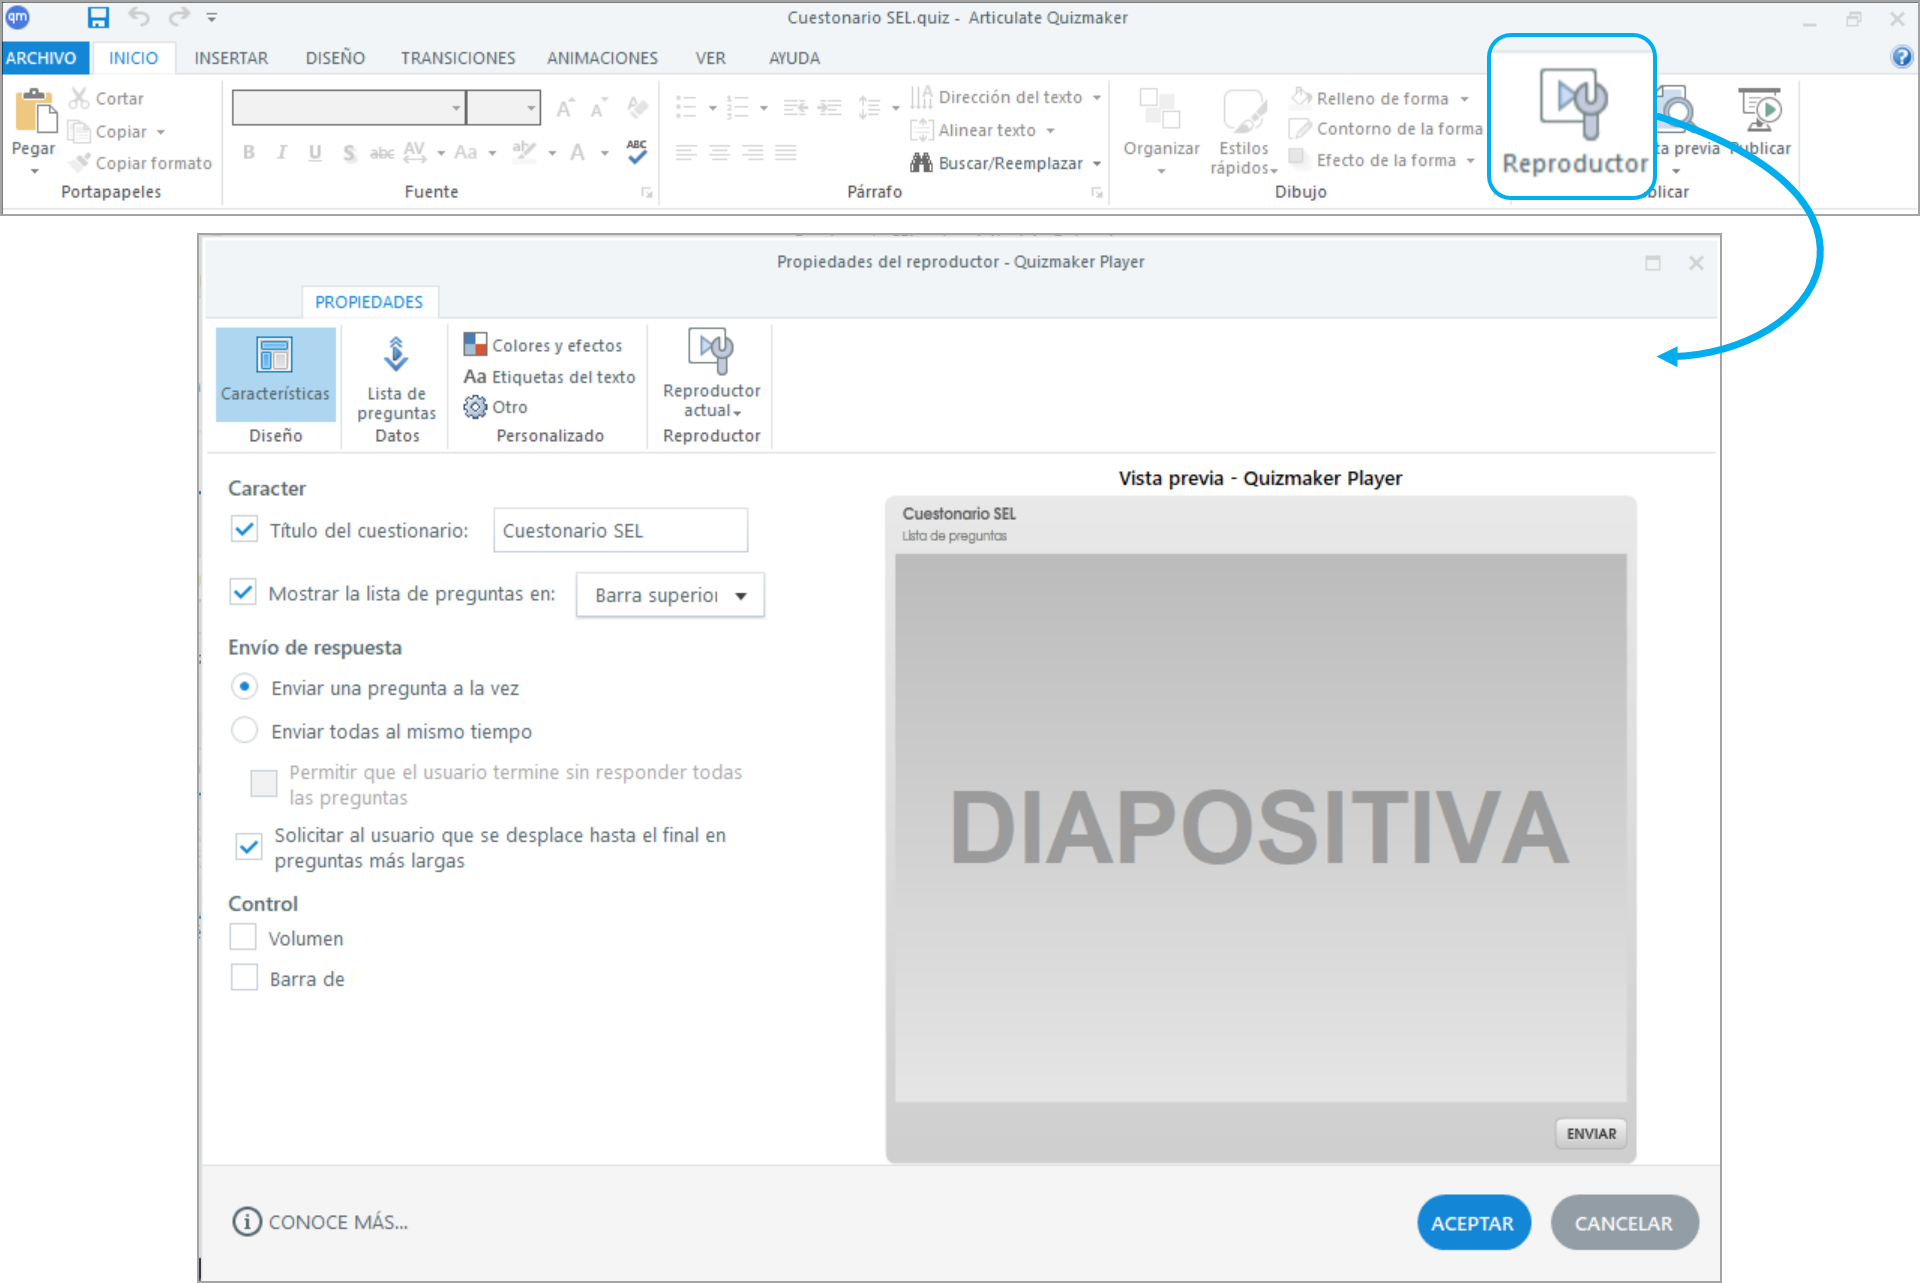Screen dimensions: 1920x1283
Task: Click the Publicar icon
Action: pyautogui.click(x=1760, y=110)
